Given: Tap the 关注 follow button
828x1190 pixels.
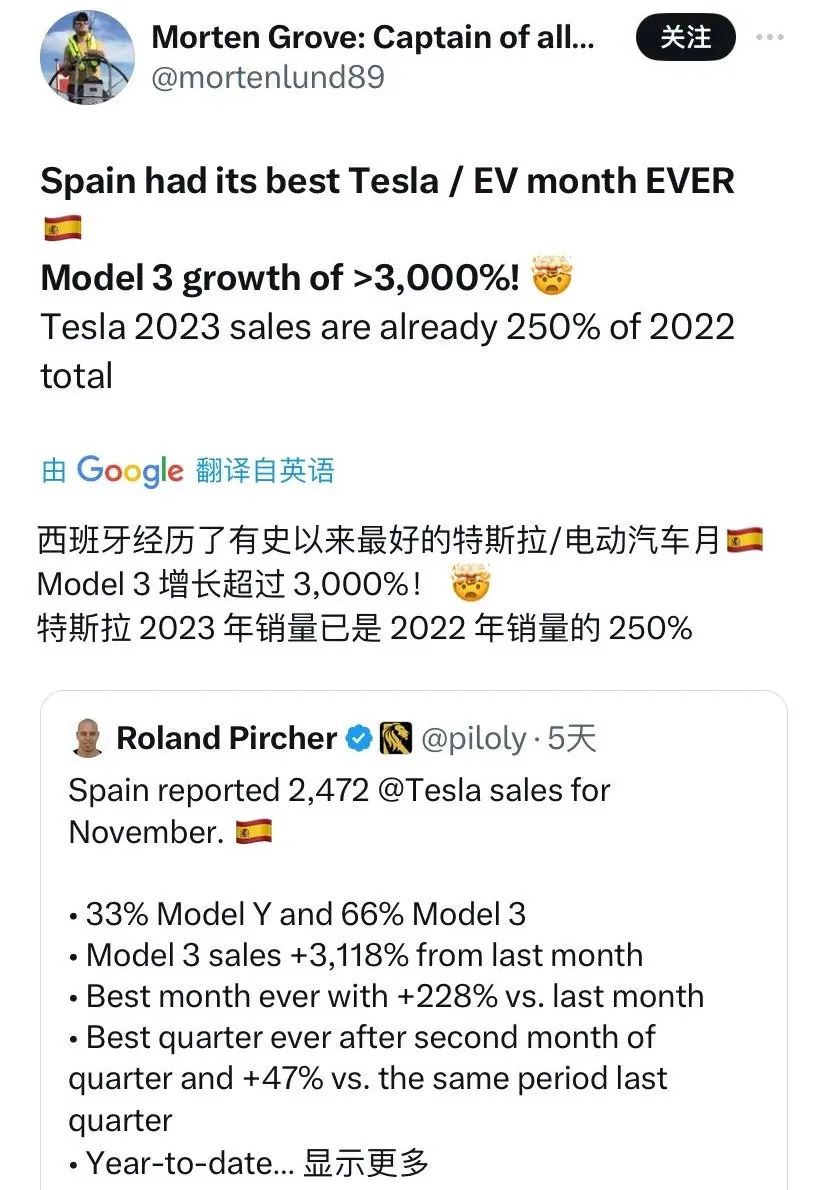Looking at the screenshot, I should click(685, 36).
